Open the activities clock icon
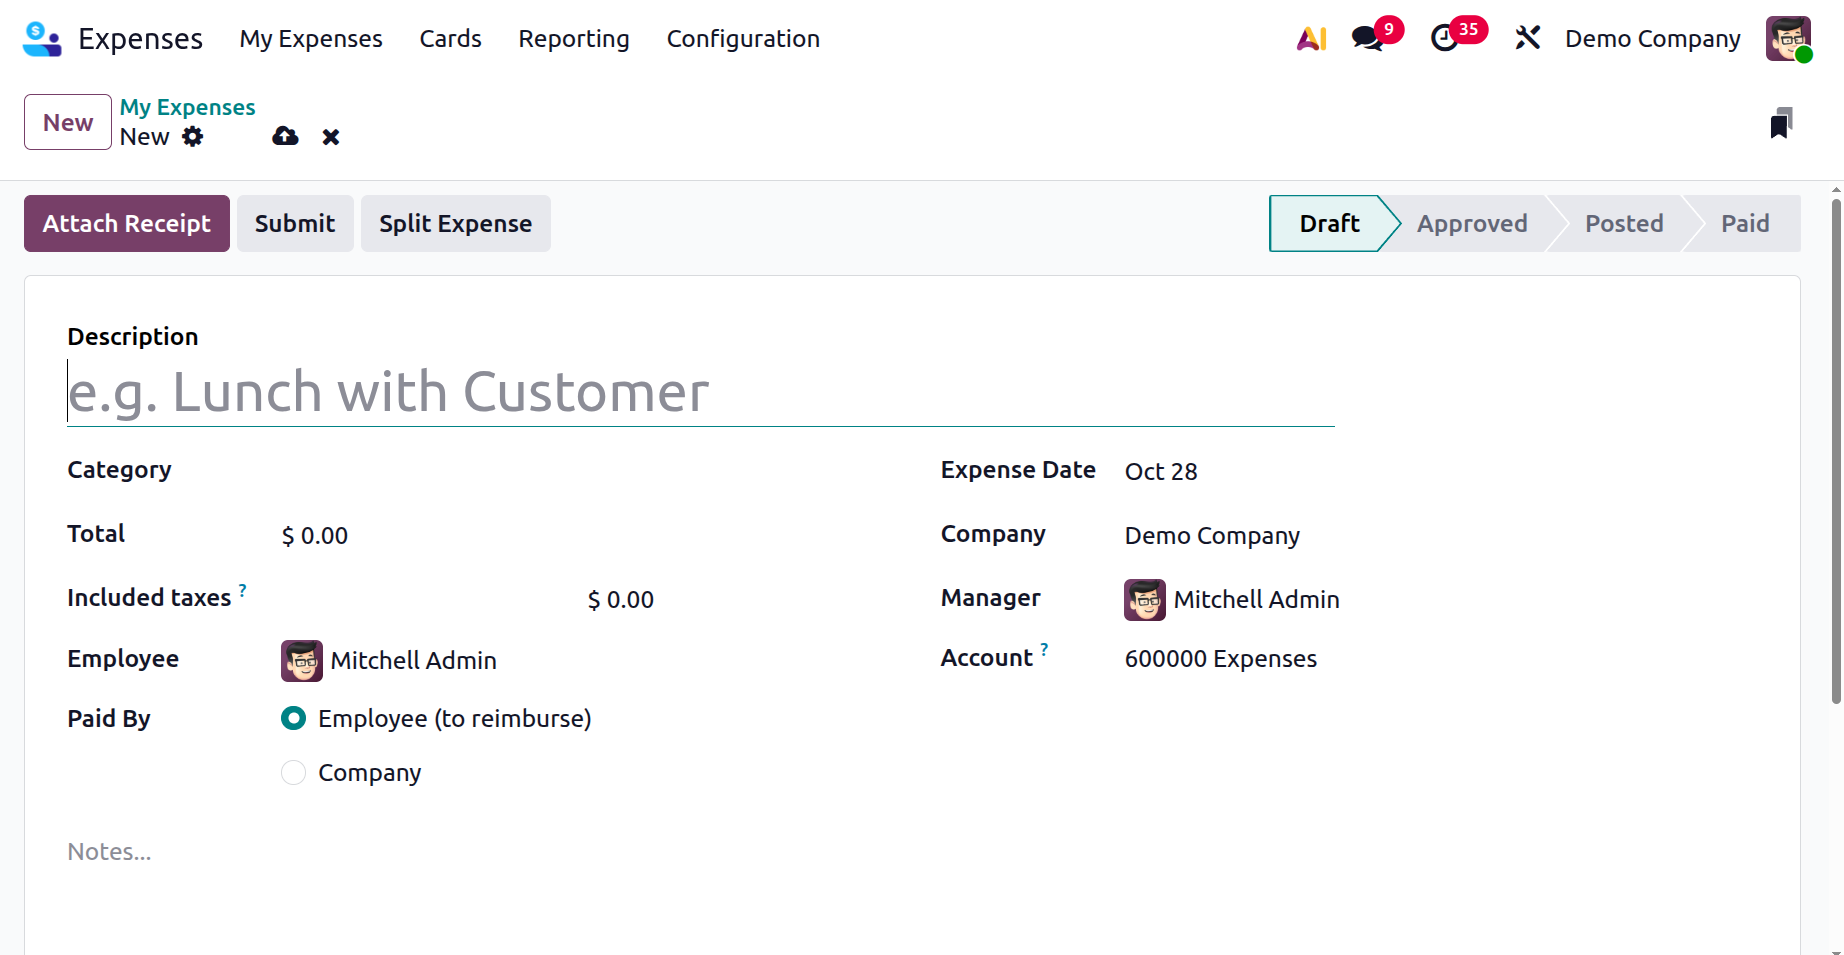 click(1444, 39)
